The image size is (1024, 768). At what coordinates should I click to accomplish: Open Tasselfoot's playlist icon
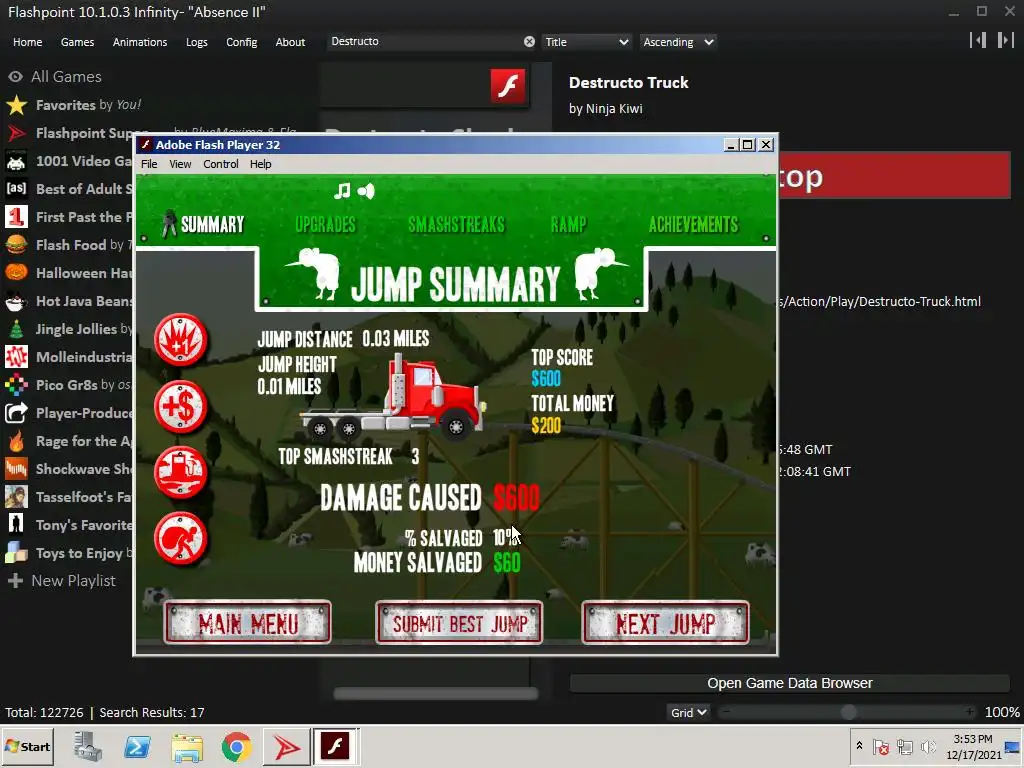click(16, 497)
